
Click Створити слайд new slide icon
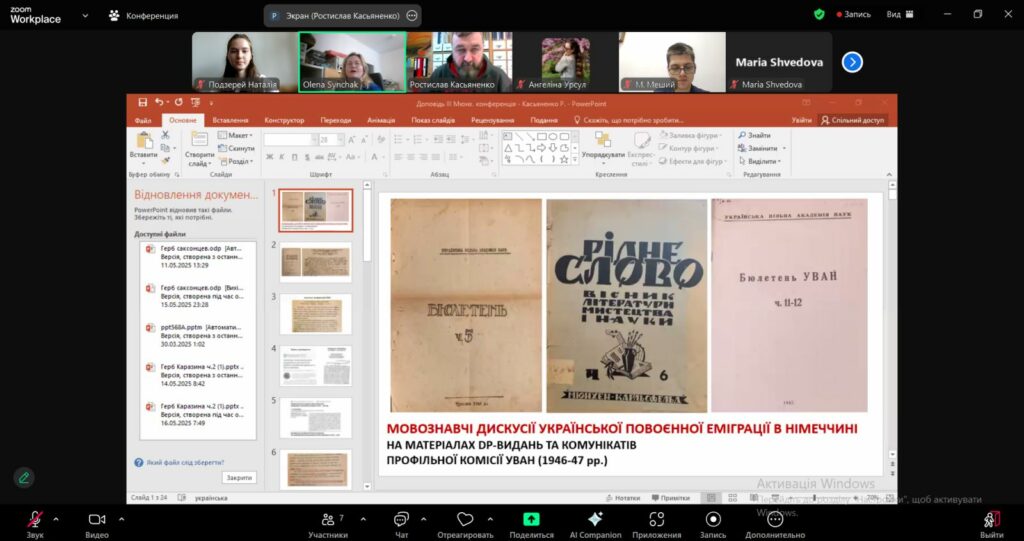pos(199,139)
